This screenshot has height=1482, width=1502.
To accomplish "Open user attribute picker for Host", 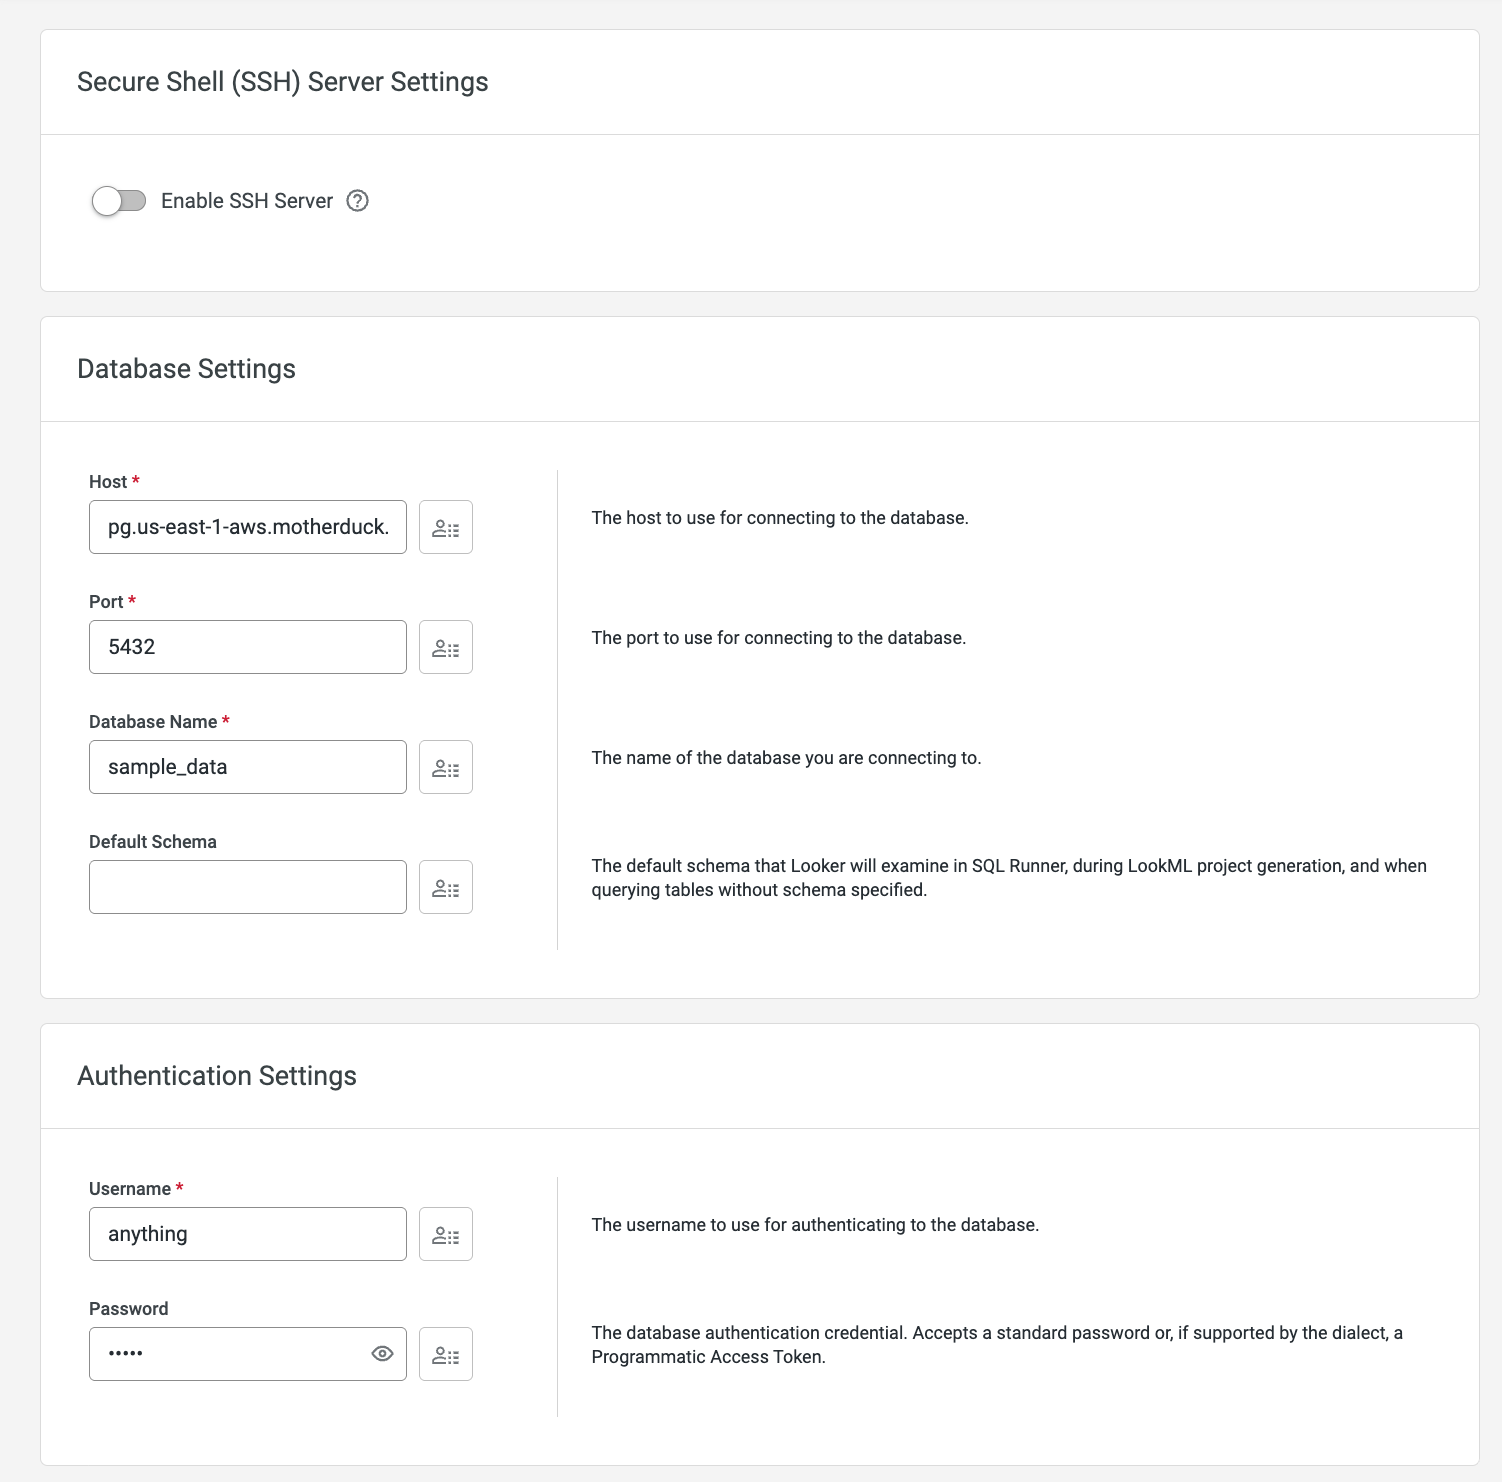I will coord(446,527).
